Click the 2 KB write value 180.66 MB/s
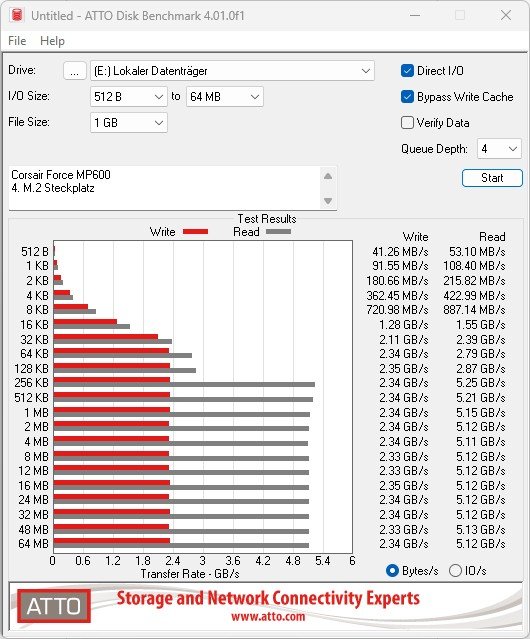The width and height of the screenshot is (530, 639). pyautogui.click(x=397, y=281)
